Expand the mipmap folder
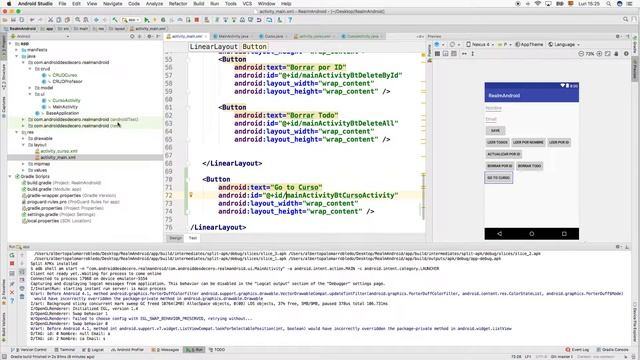The image size is (640, 360). pyautogui.click(x=23, y=164)
